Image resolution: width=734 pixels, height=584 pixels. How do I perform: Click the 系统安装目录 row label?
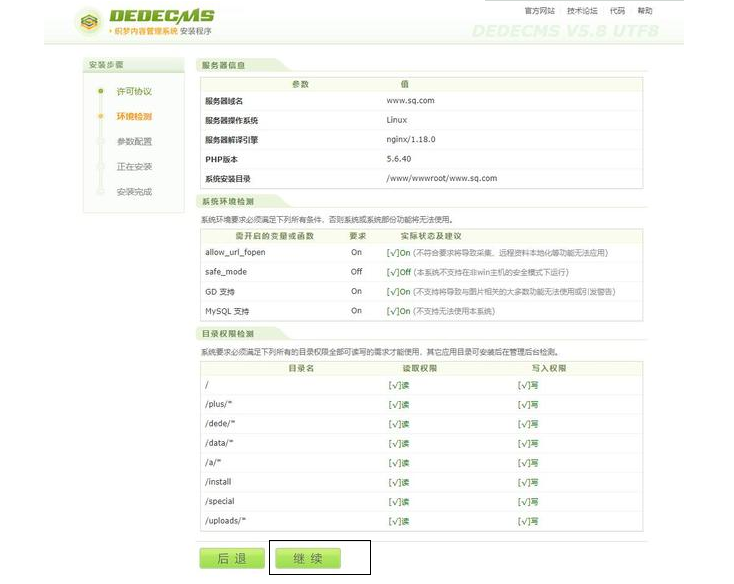pos(228,179)
